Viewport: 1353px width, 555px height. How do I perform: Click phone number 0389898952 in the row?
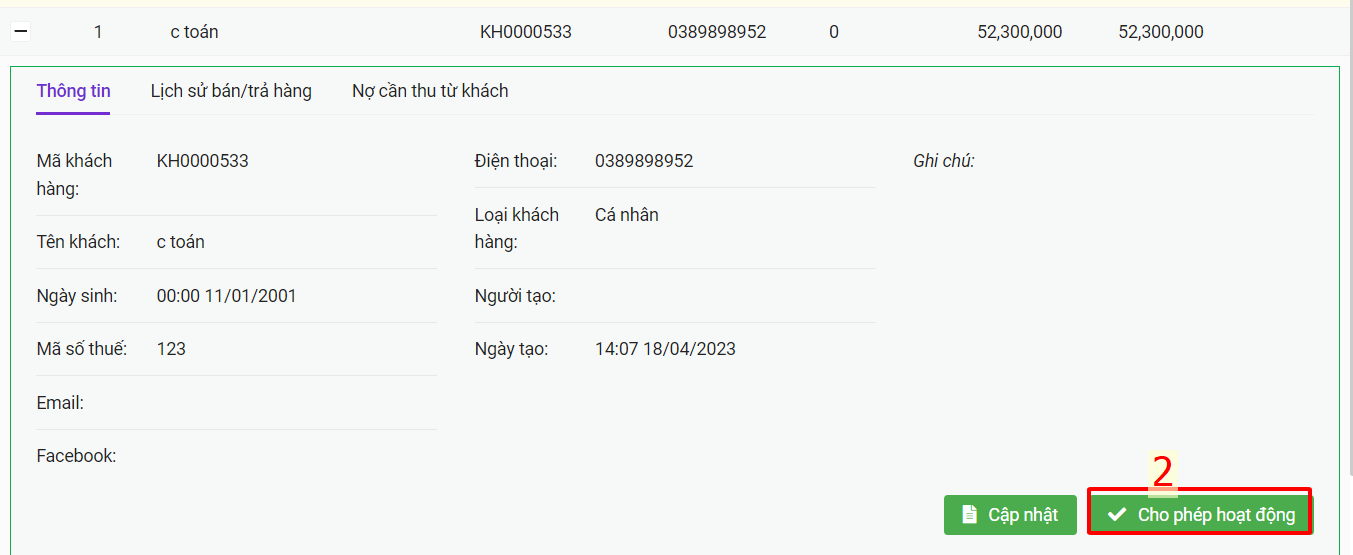717,32
